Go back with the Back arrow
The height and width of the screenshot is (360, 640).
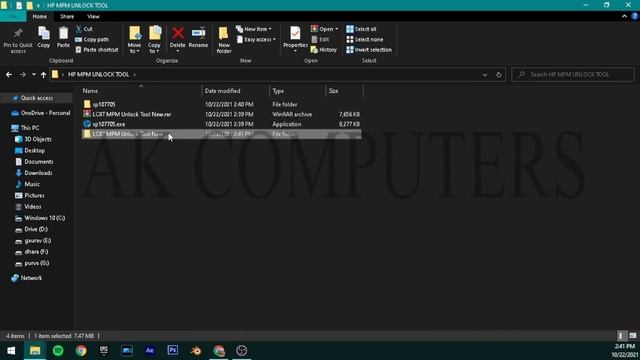pyautogui.click(x=9, y=75)
